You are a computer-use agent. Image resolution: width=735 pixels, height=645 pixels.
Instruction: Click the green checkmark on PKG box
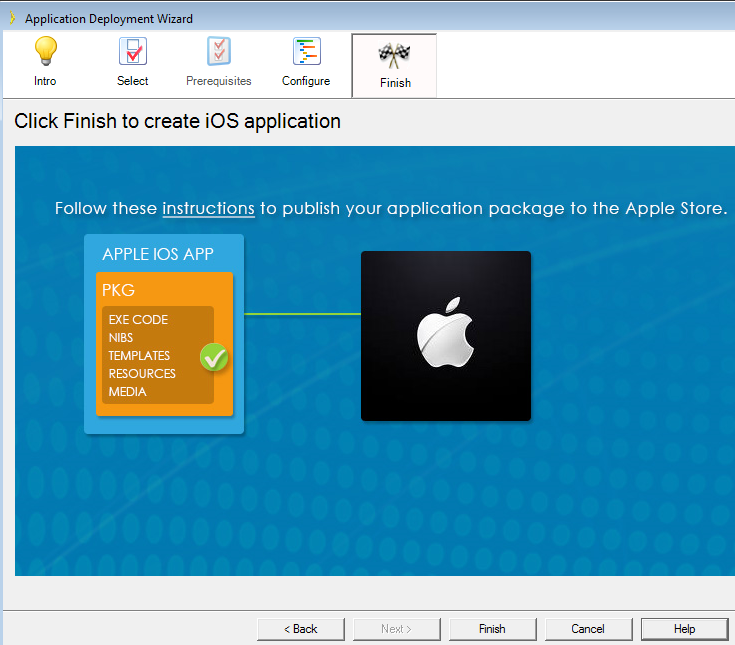[x=214, y=357]
